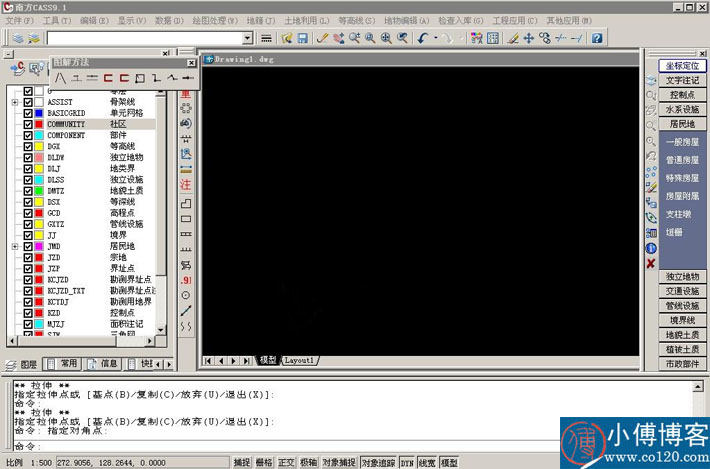
Task: Uncheck the ASSIST layer checkbox
Action: (x=28, y=102)
